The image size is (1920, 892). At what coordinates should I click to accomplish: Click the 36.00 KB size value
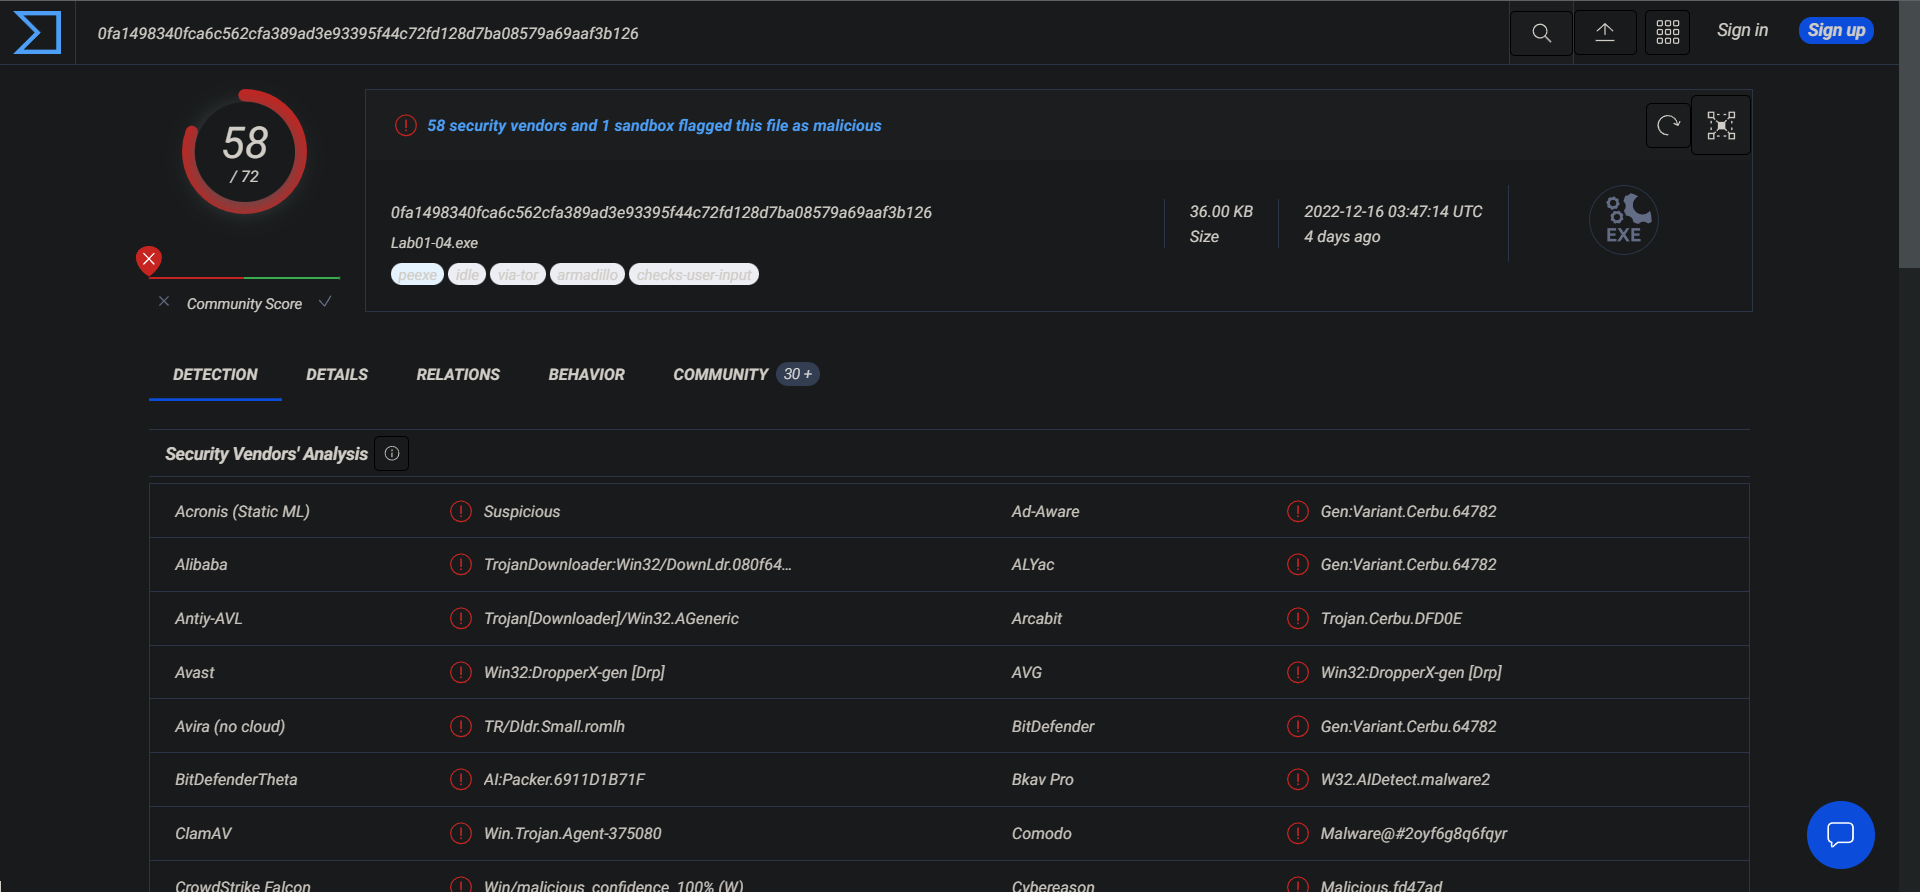coord(1221,212)
